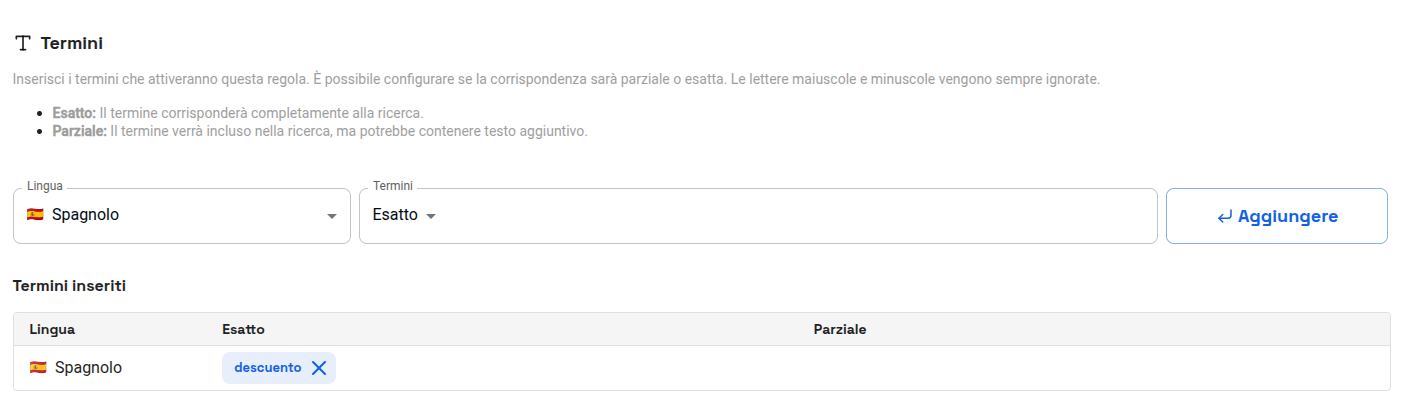Click the Spanish flag in table row
Viewport: 1419px width, 414px height.
[38, 368]
